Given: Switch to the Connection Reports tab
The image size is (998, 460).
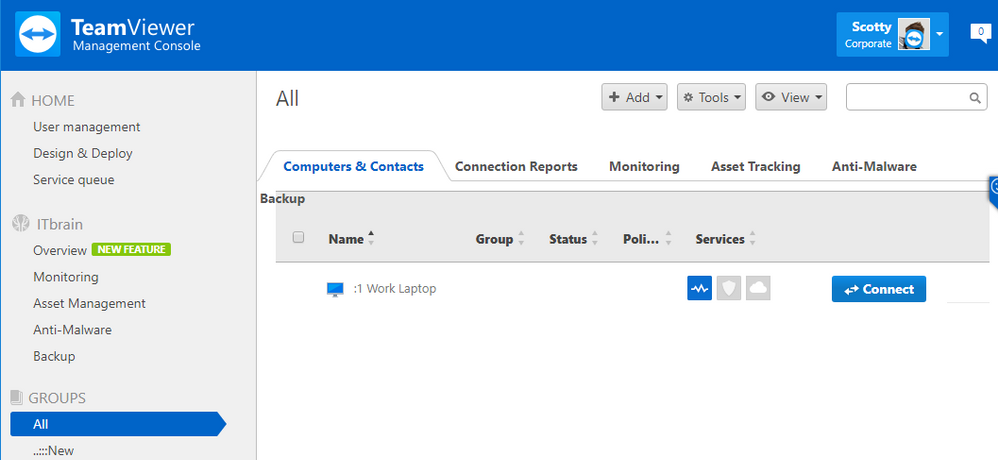Looking at the screenshot, I should [516, 167].
